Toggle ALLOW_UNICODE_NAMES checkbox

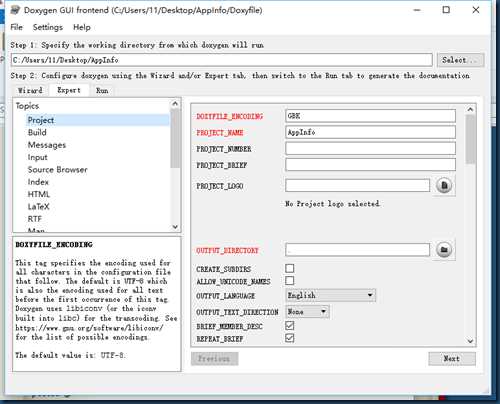[x=290, y=281]
